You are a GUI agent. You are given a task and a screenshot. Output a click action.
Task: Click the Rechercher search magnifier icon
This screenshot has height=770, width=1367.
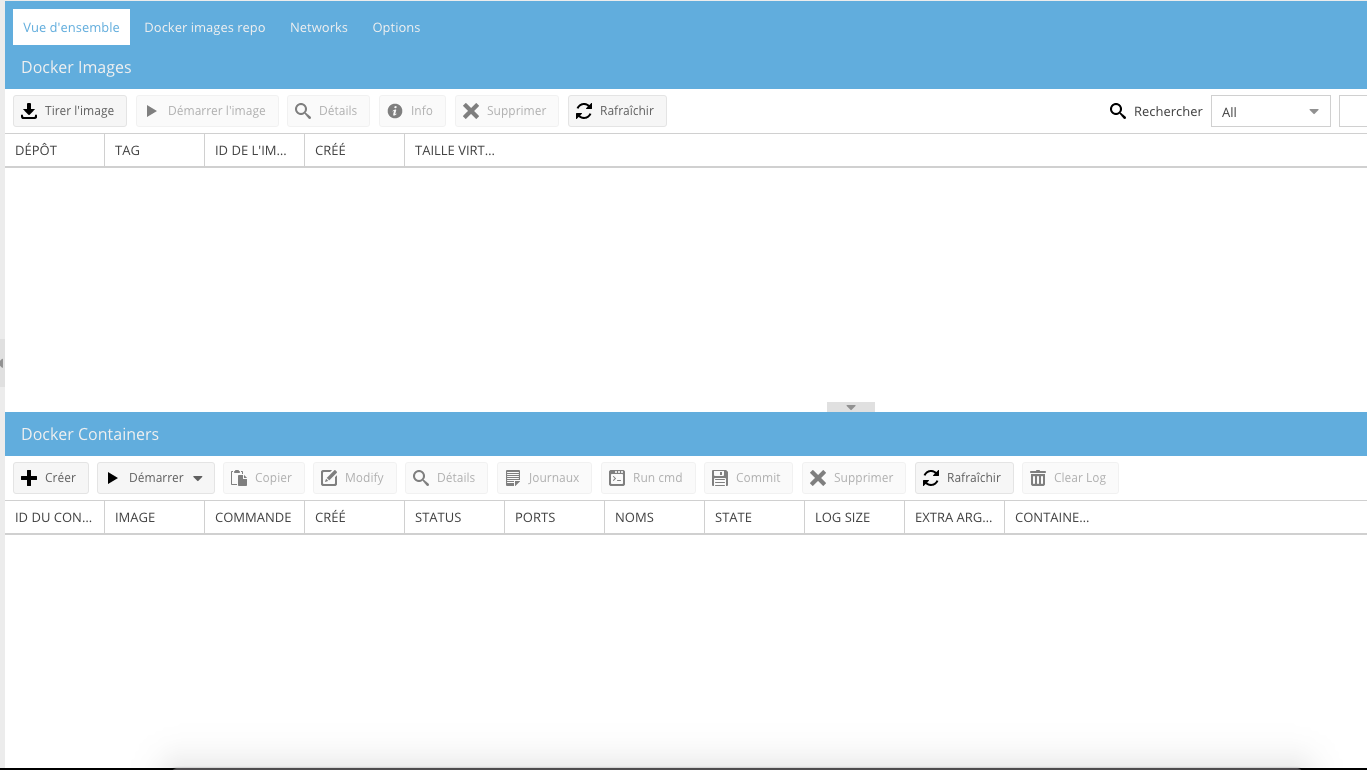coord(1118,111)
